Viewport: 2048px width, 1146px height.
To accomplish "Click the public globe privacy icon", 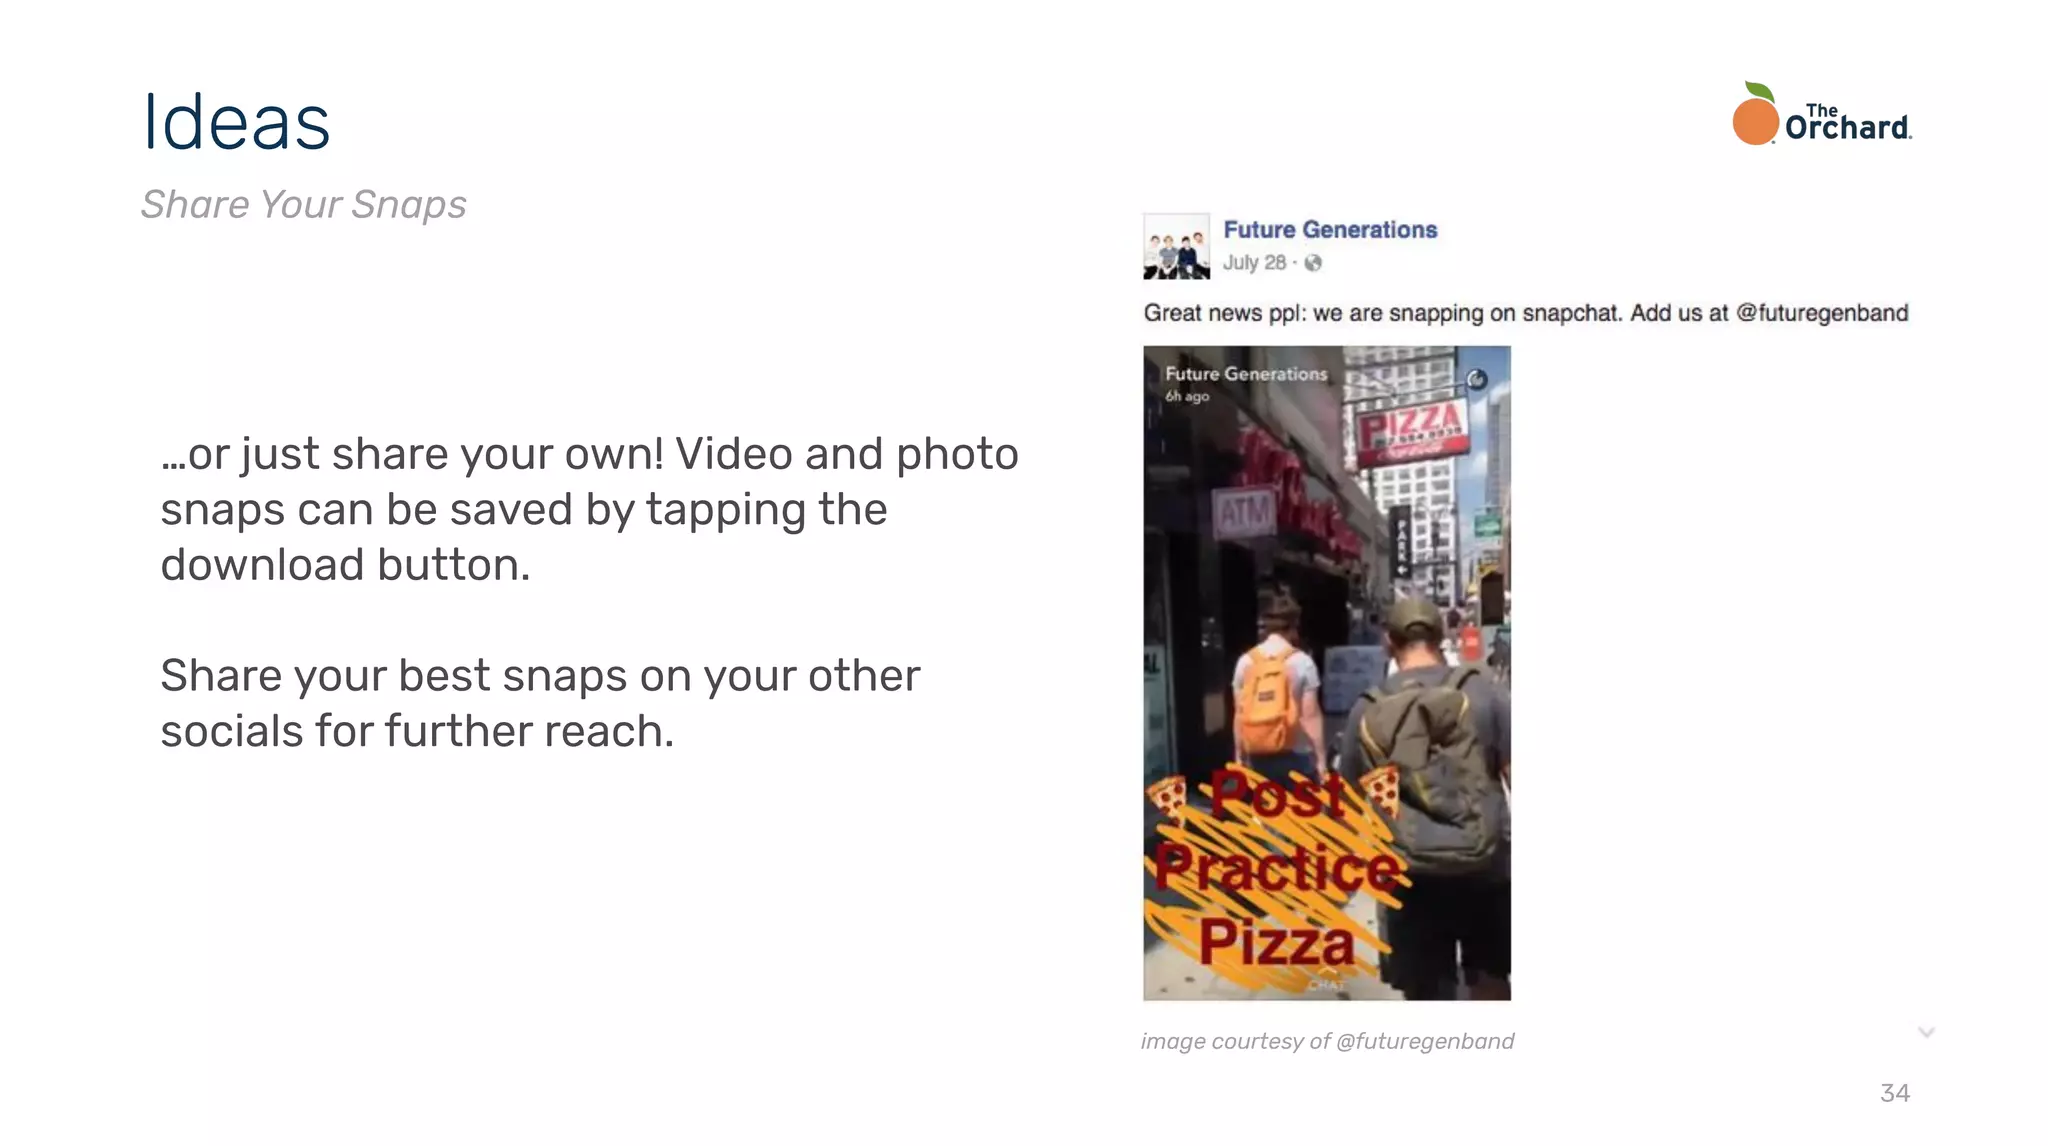I will (1313, 263).
